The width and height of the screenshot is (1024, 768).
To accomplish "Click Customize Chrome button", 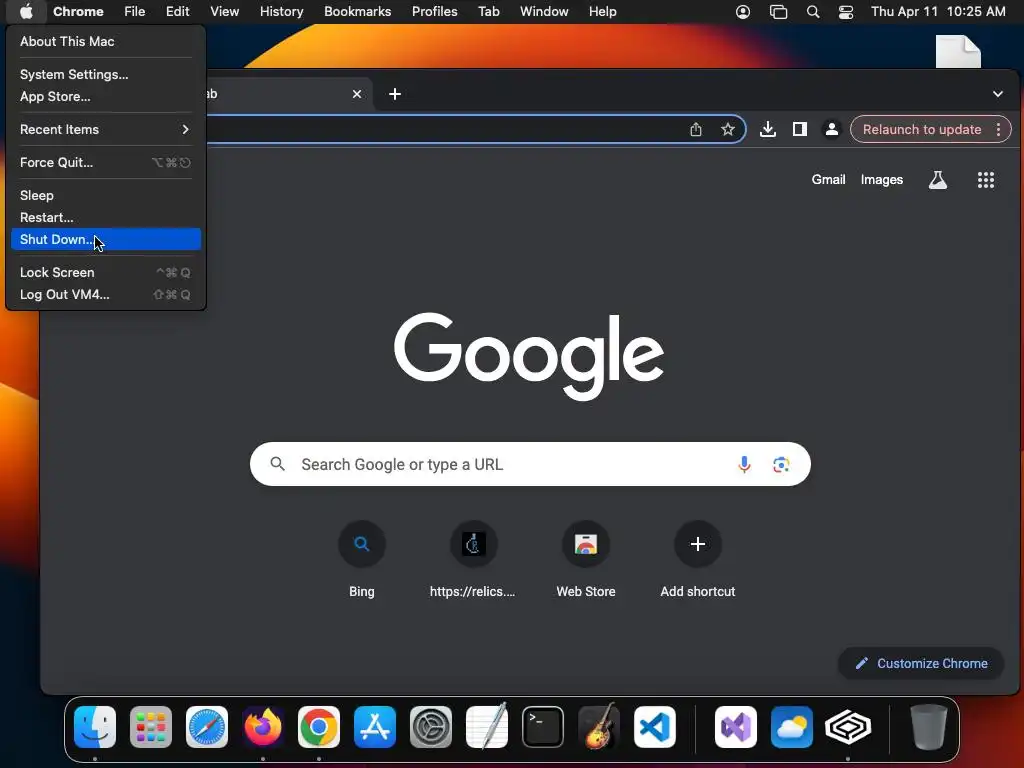I will coord(921,664).
